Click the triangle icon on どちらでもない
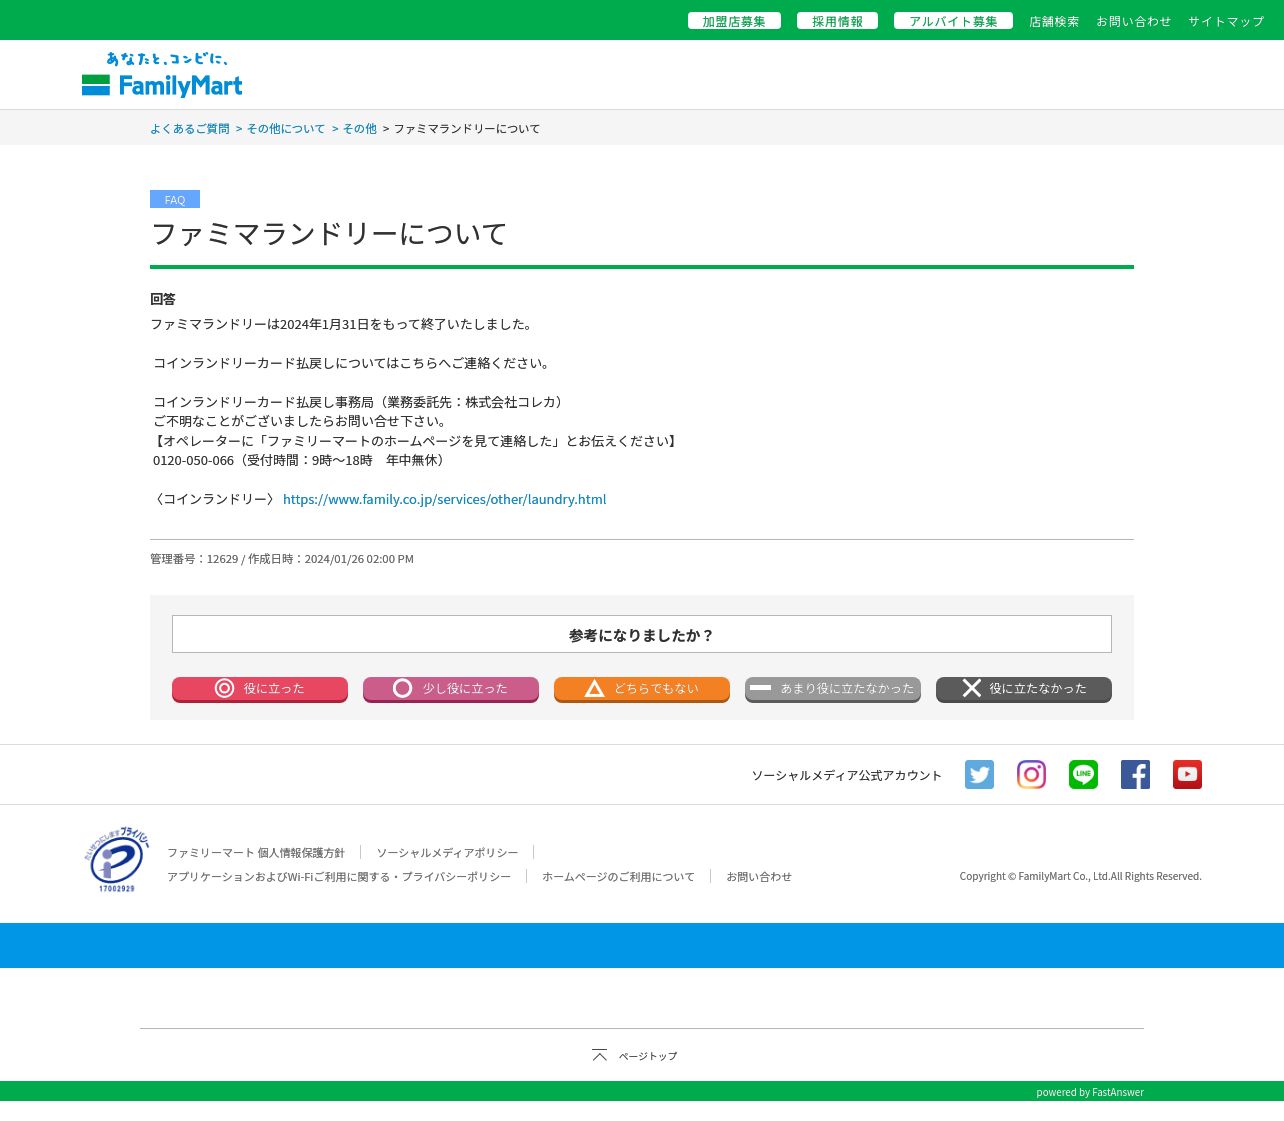The image size is (1284, 1121). [x=594, y=688]
